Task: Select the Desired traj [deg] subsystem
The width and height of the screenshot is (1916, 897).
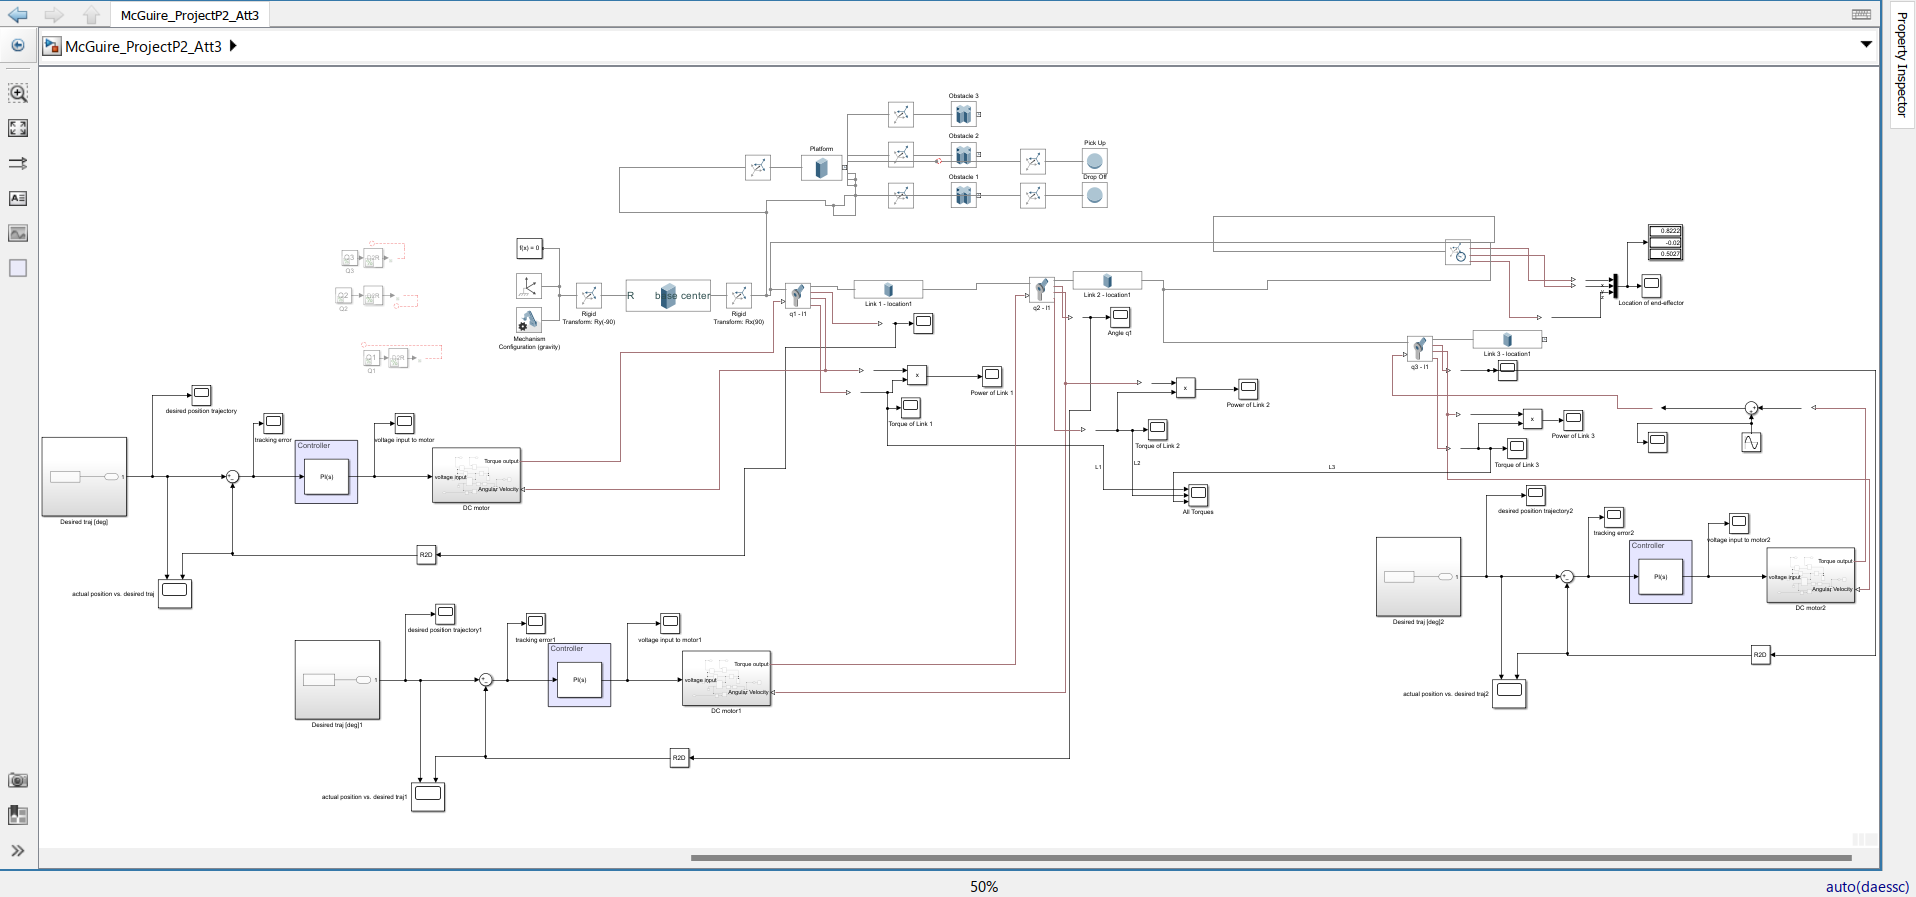Action: pyautogui.click(x=84, y=476)
